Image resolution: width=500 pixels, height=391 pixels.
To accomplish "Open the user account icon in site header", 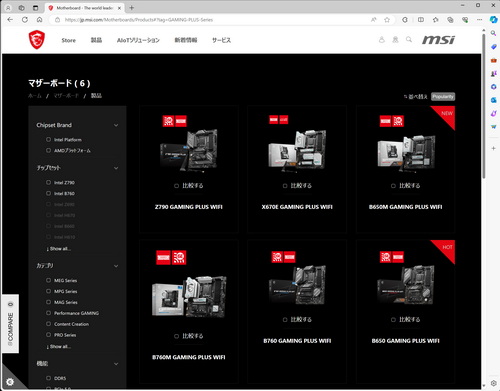I will (382, 40).
